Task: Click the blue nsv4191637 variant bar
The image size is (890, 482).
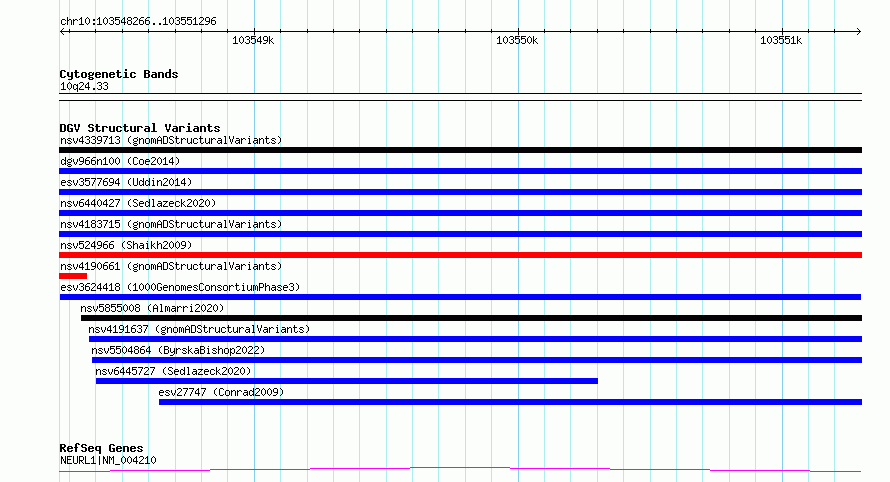Action: 475,340
